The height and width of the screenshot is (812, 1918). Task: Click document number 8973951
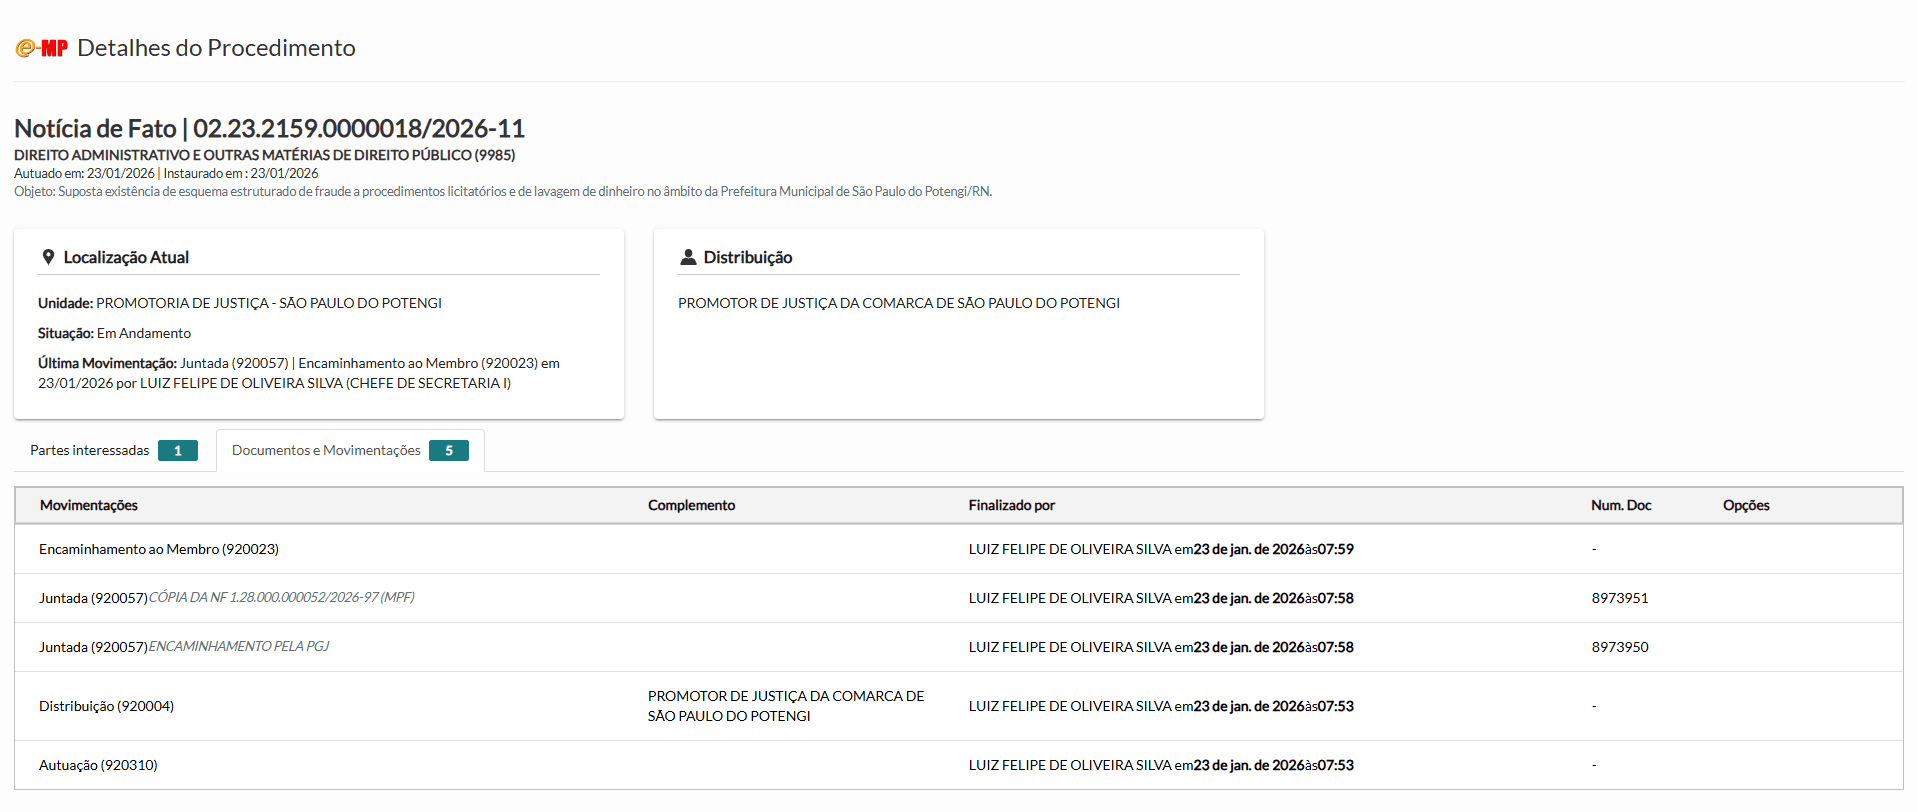1620,599
